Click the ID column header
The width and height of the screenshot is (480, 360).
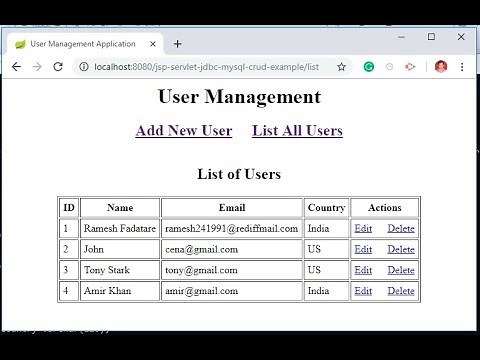69,208
